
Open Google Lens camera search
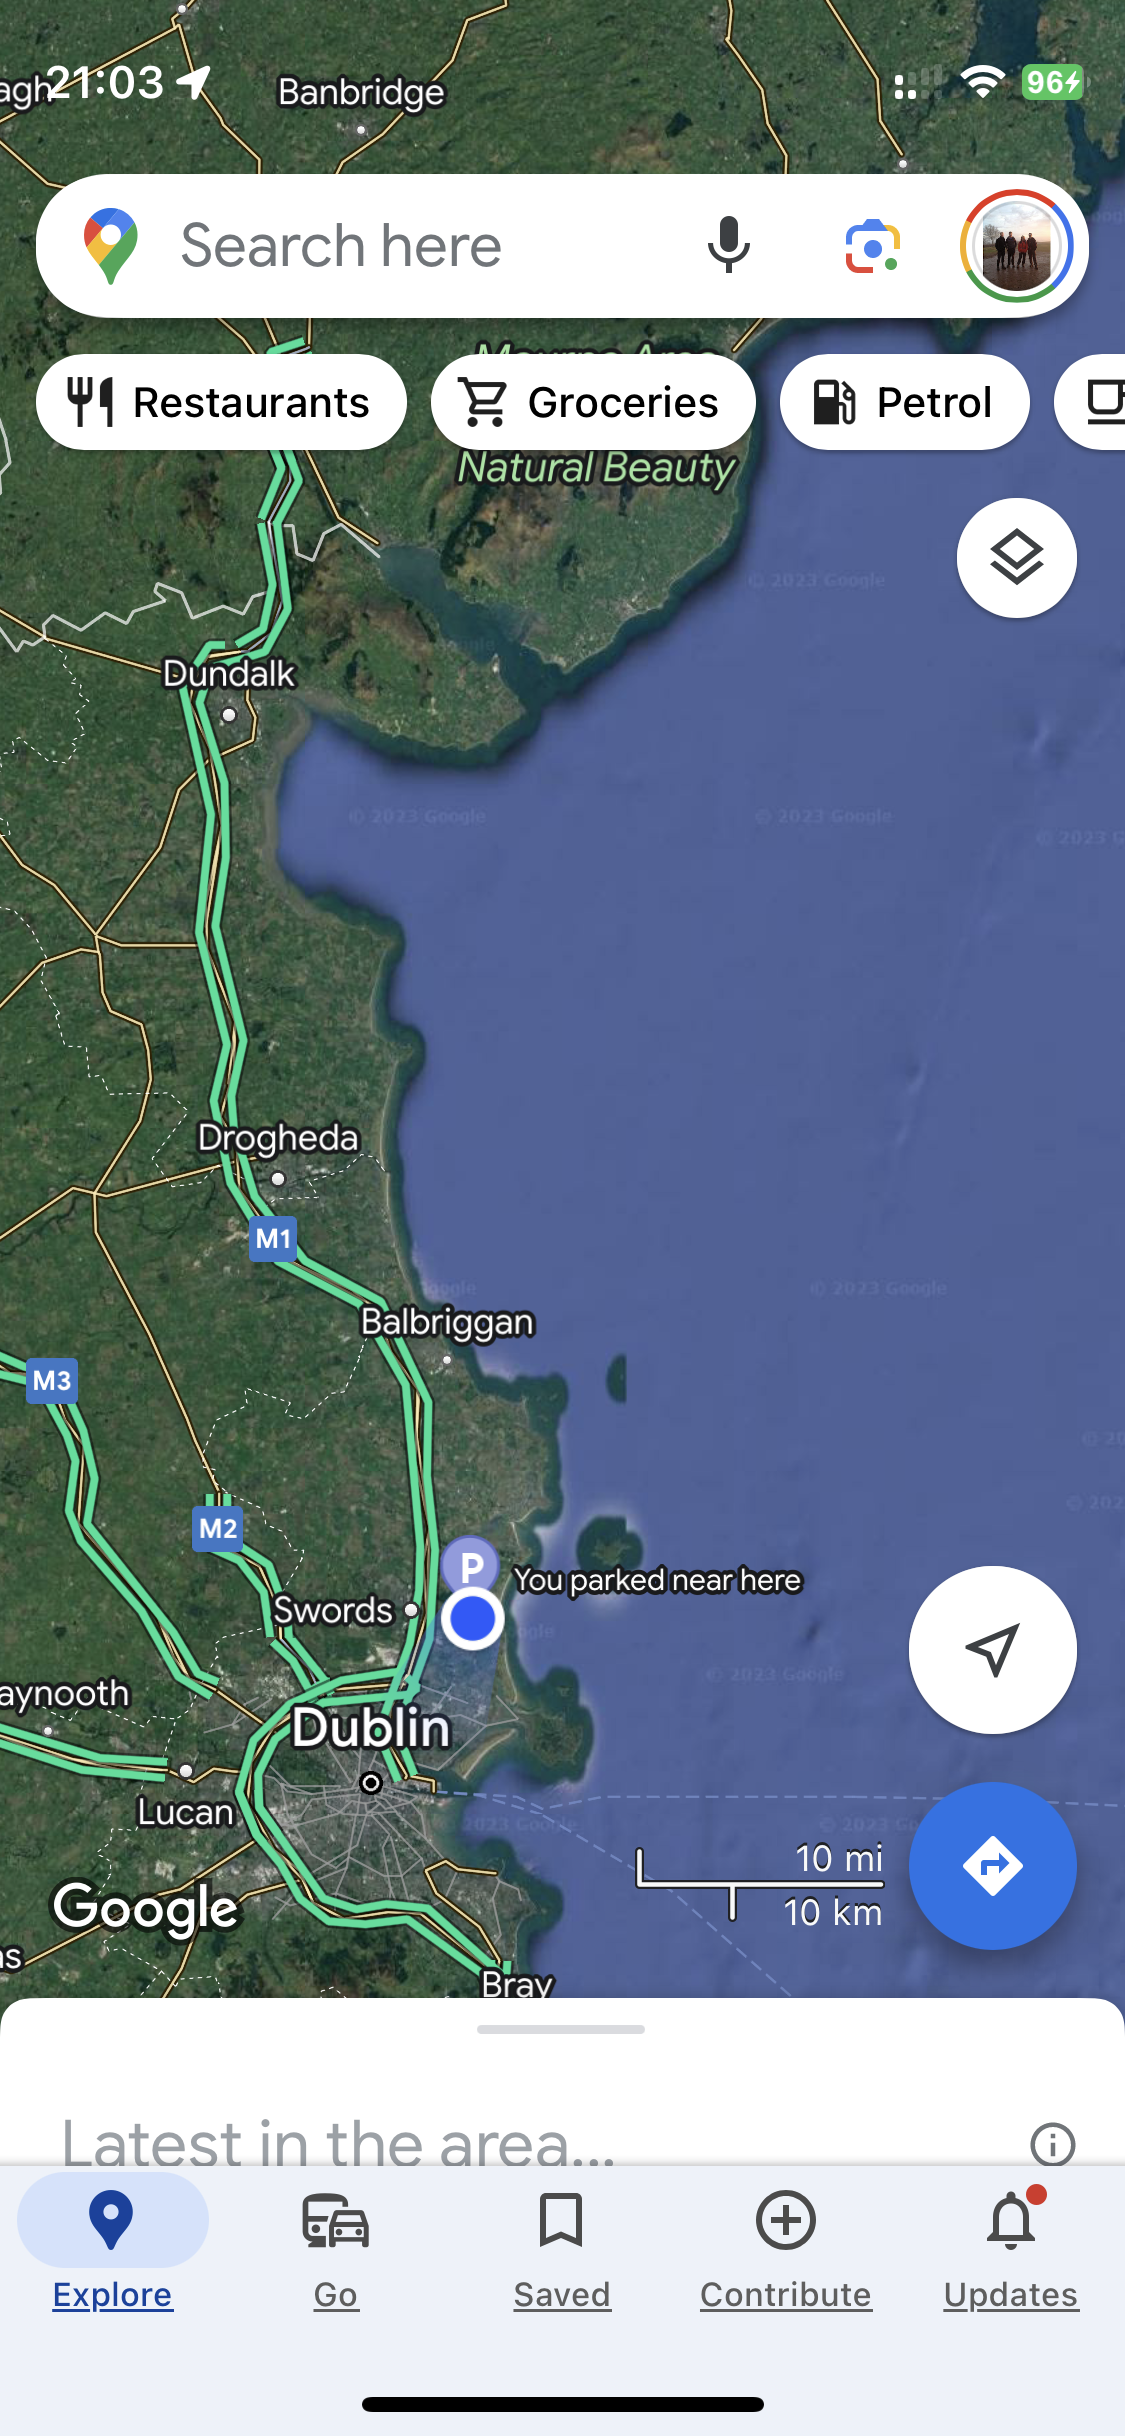point(872,245)
